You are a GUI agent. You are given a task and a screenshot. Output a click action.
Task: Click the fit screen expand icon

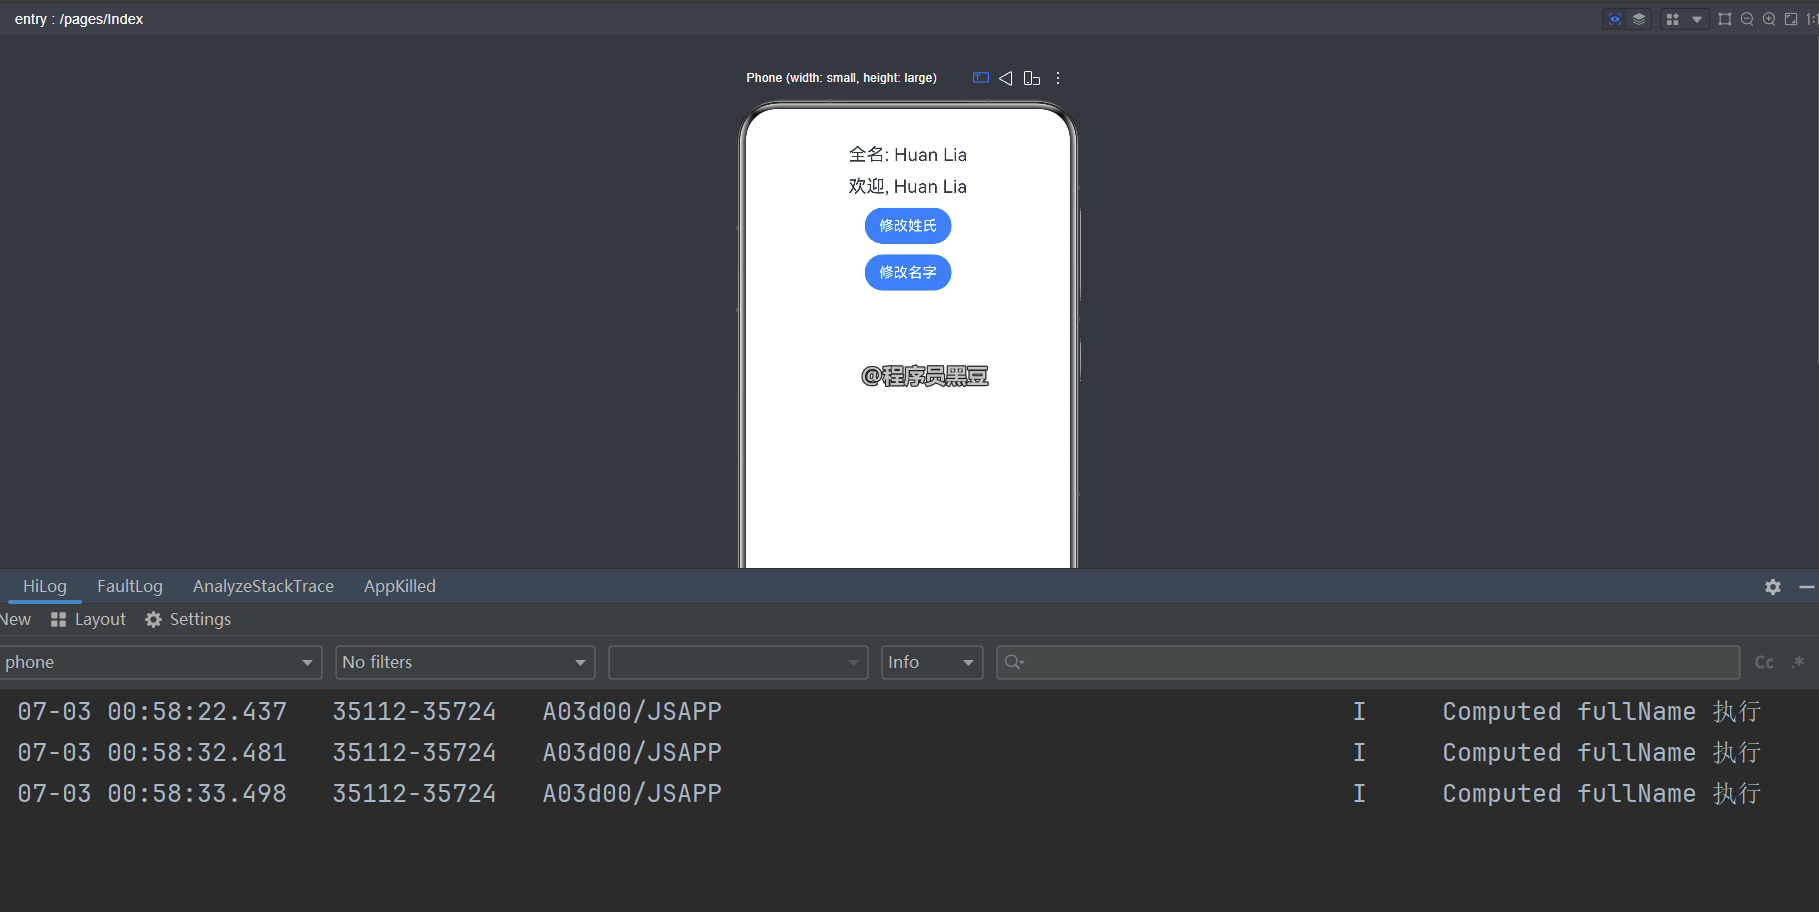pos(1791,19)
